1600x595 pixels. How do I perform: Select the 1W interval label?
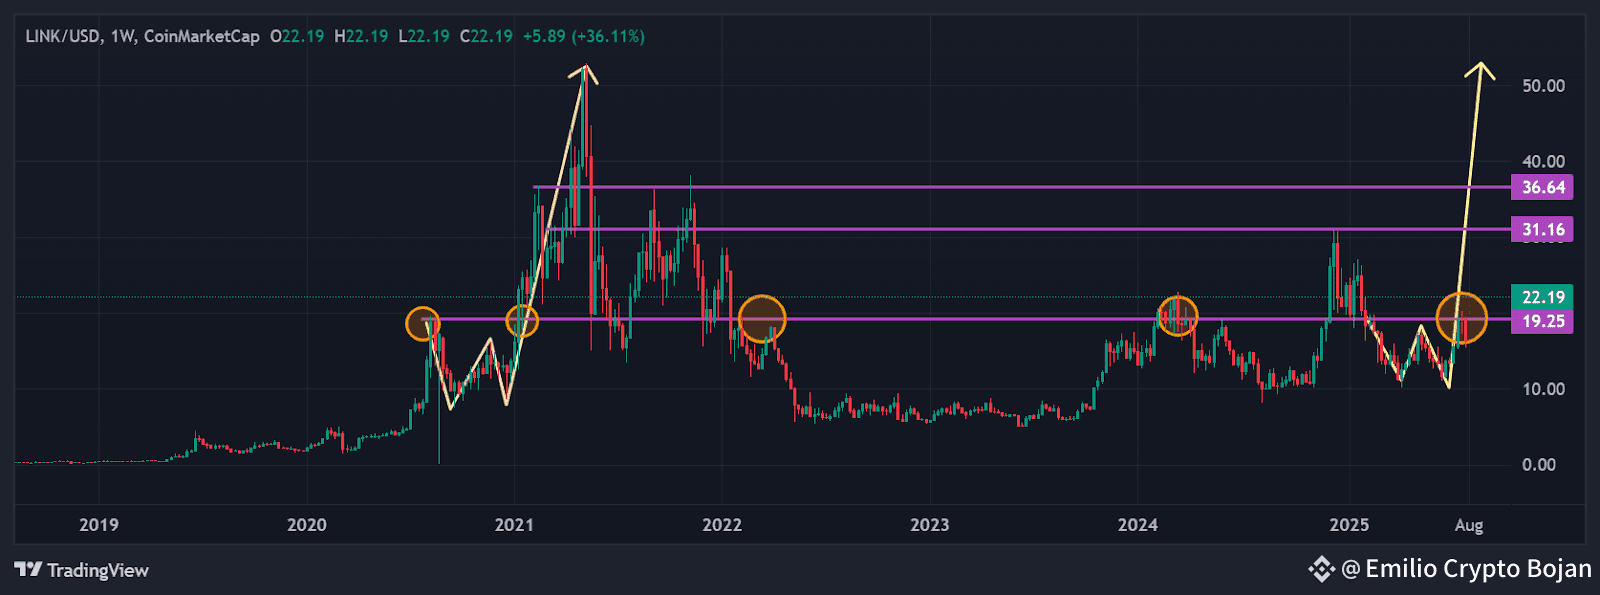(x=122, y=36)
